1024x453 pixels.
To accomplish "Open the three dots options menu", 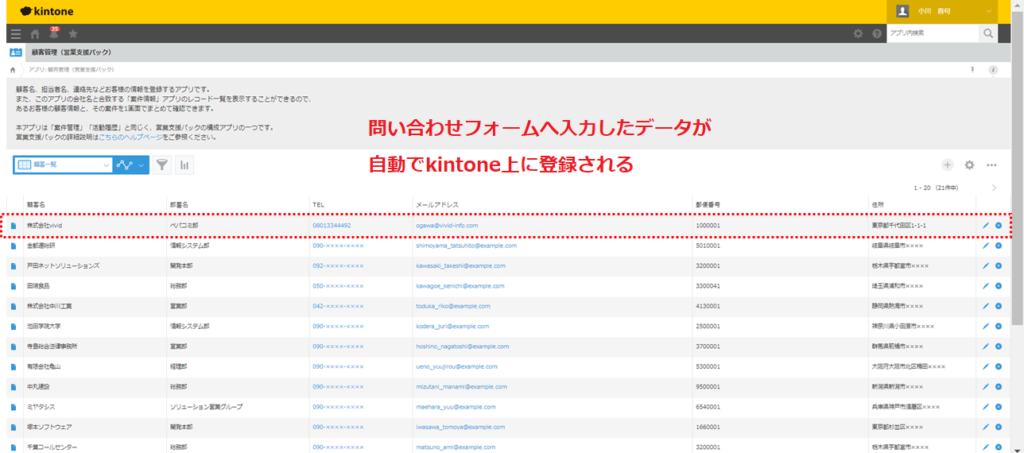I will pos(991,165).
